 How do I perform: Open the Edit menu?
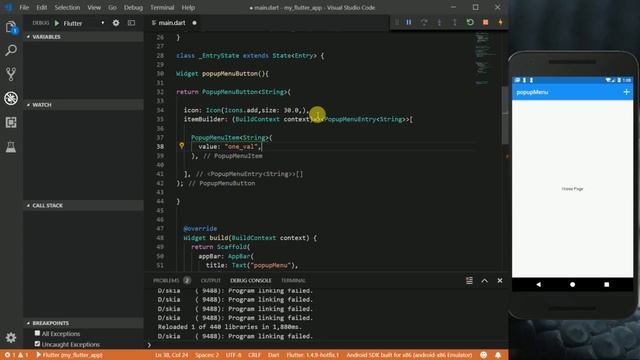coord(41,7)
